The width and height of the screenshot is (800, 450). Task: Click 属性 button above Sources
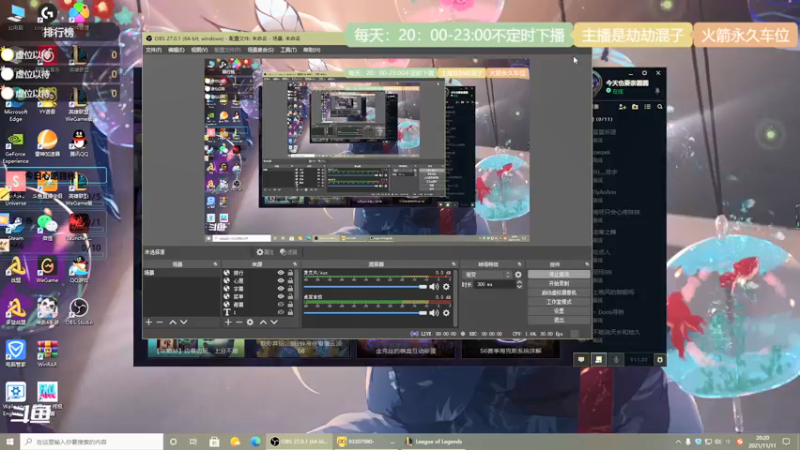pos(265,252)
